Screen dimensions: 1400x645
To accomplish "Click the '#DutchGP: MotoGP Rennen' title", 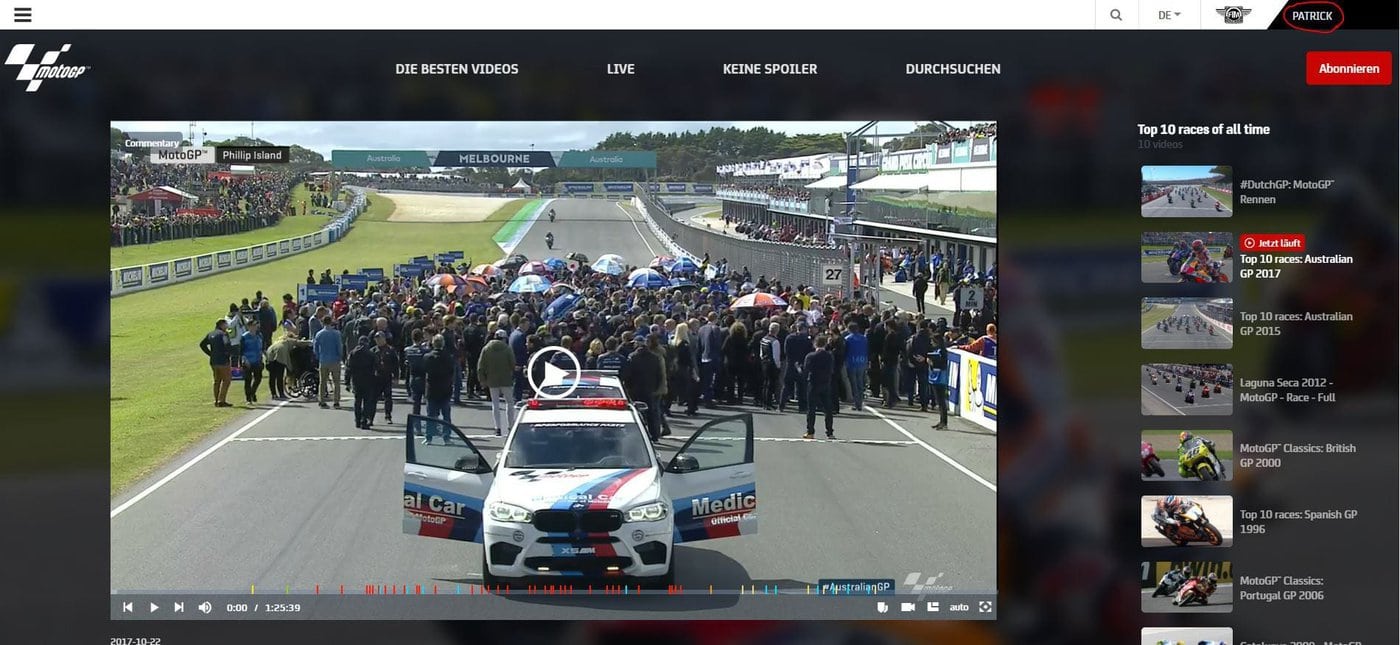I will [1288, 192].
